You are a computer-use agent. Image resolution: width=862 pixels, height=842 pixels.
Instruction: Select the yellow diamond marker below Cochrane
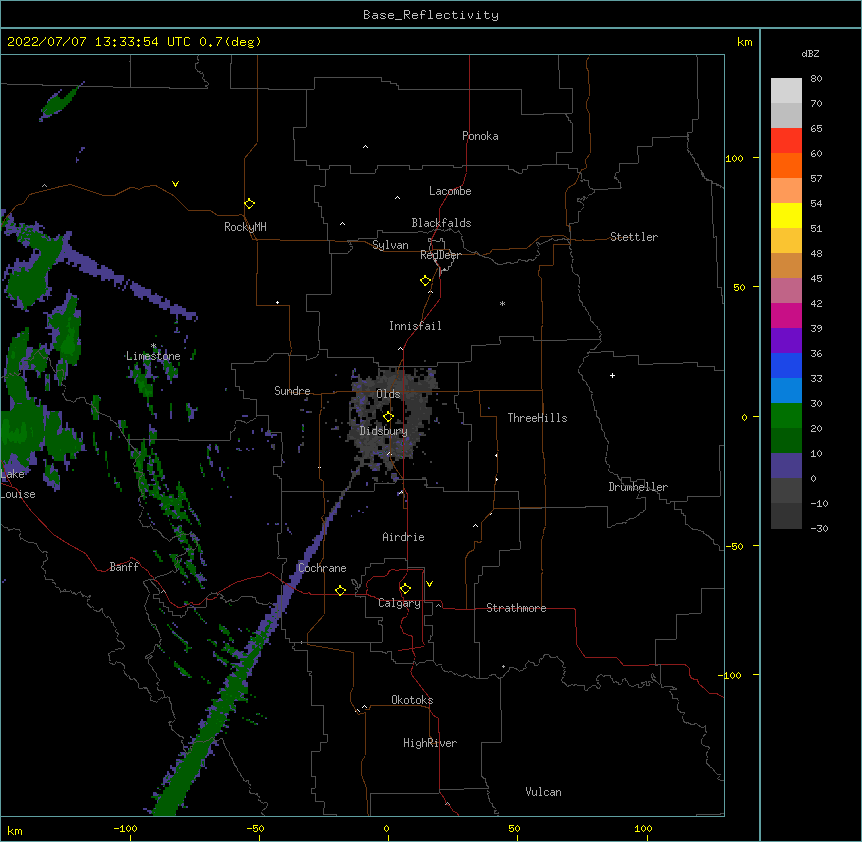click(341, 590)
